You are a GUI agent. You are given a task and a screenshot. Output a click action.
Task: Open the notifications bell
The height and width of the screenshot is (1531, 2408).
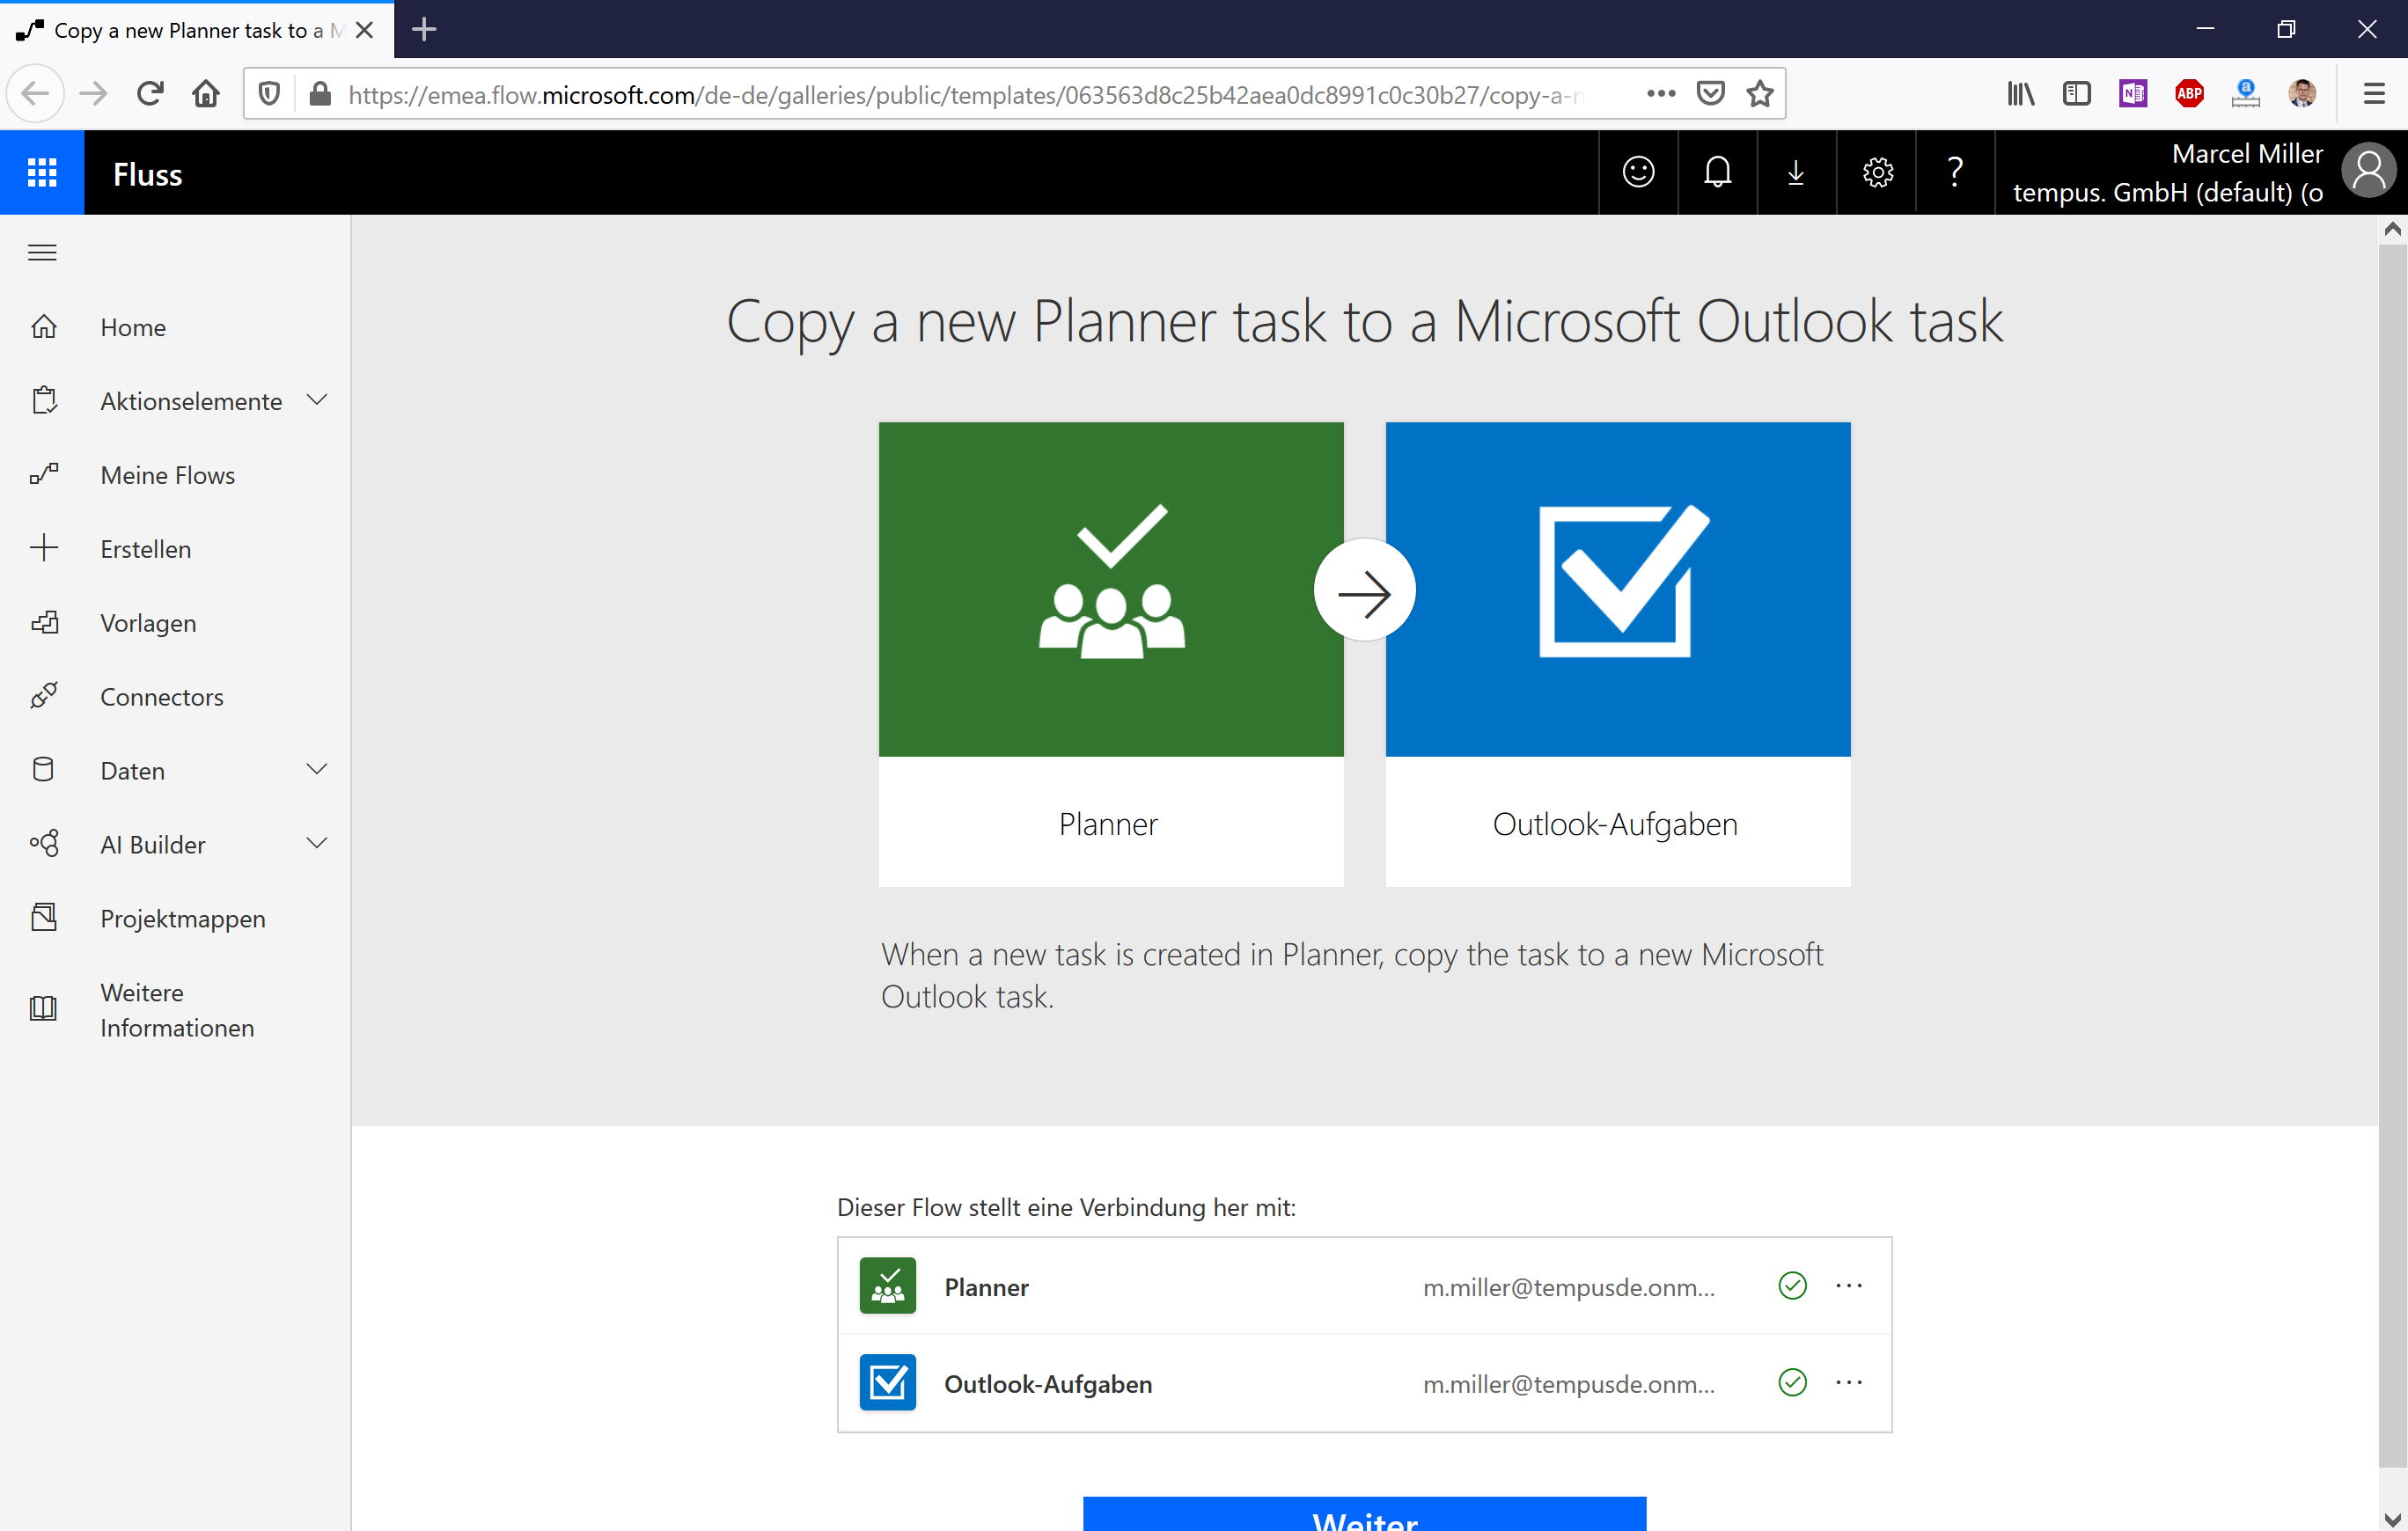point(1717,173)
